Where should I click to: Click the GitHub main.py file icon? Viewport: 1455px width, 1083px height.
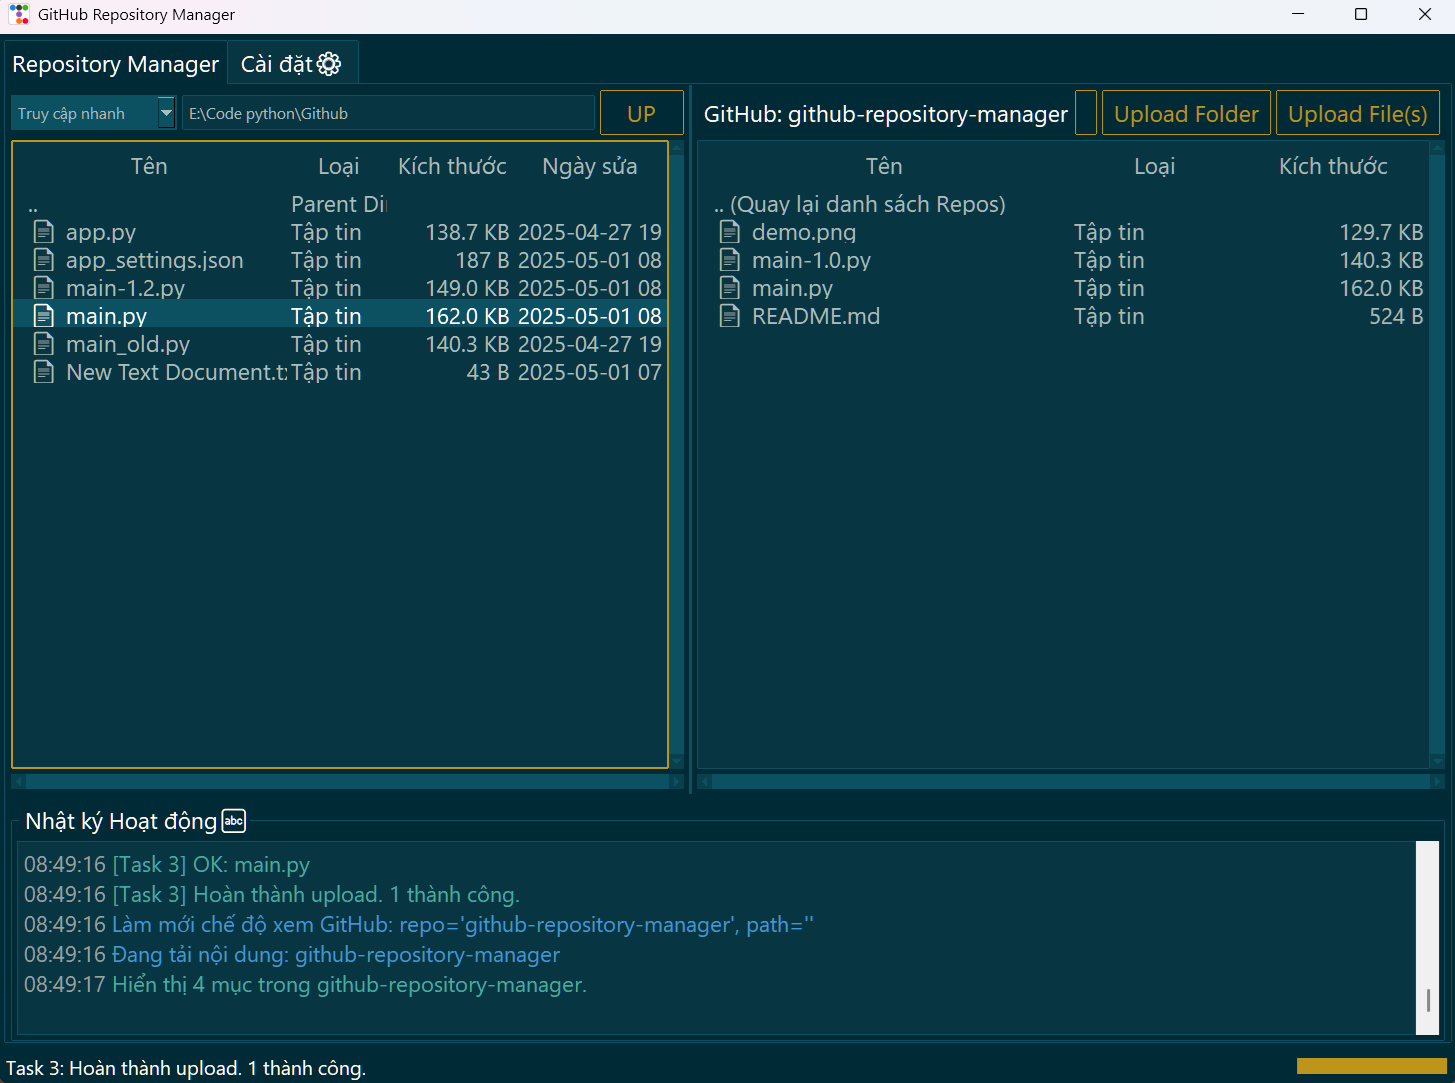(x=730, y=288)
